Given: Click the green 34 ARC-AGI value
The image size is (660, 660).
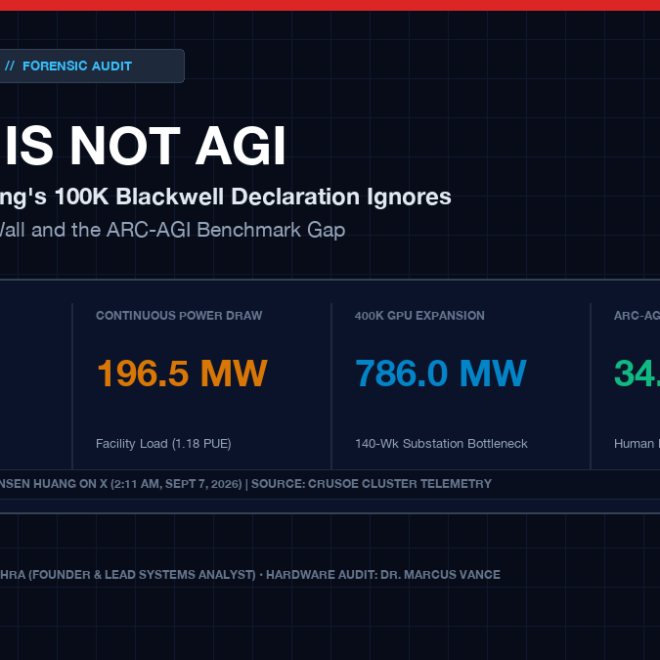Looking at the screenshot, I should click(x=637, y=373).
